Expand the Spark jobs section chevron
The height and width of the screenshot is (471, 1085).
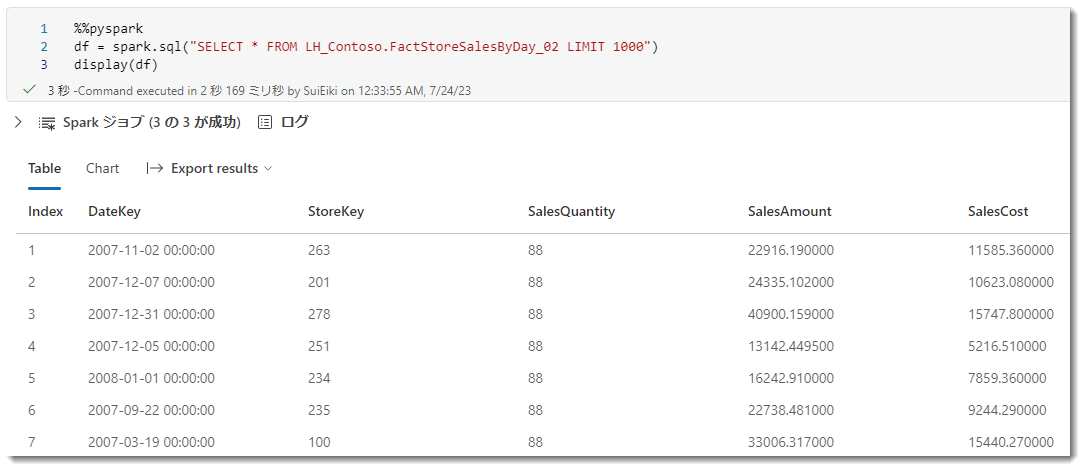tap(18, 122)
